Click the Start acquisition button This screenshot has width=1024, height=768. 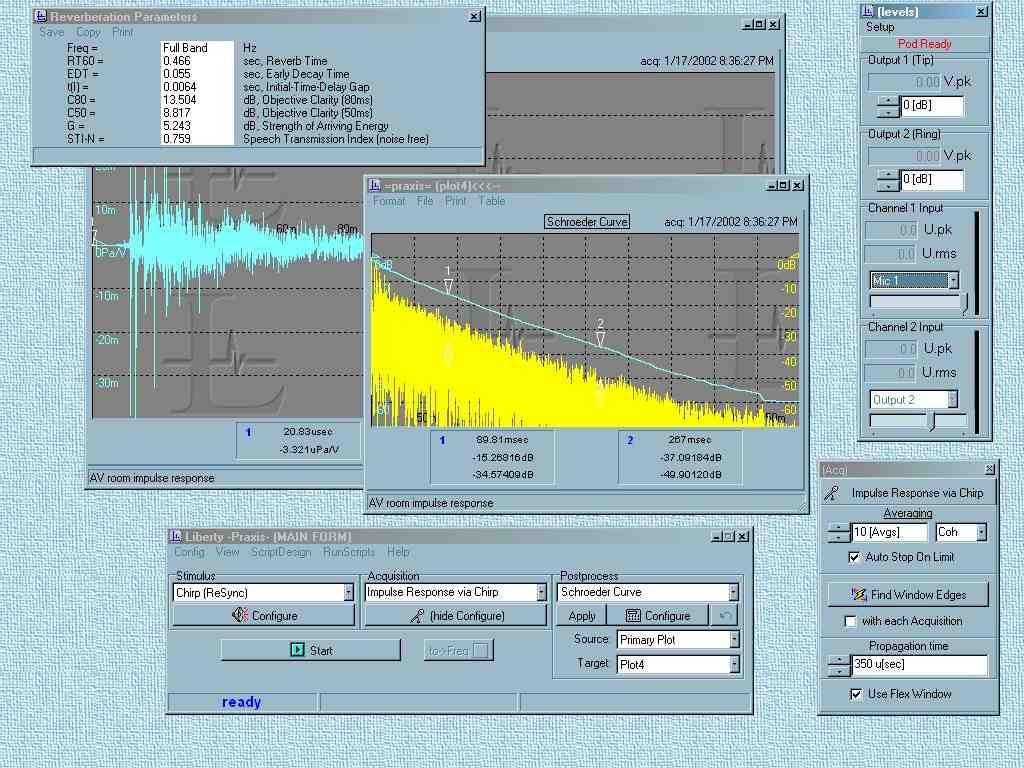(310, 650)
